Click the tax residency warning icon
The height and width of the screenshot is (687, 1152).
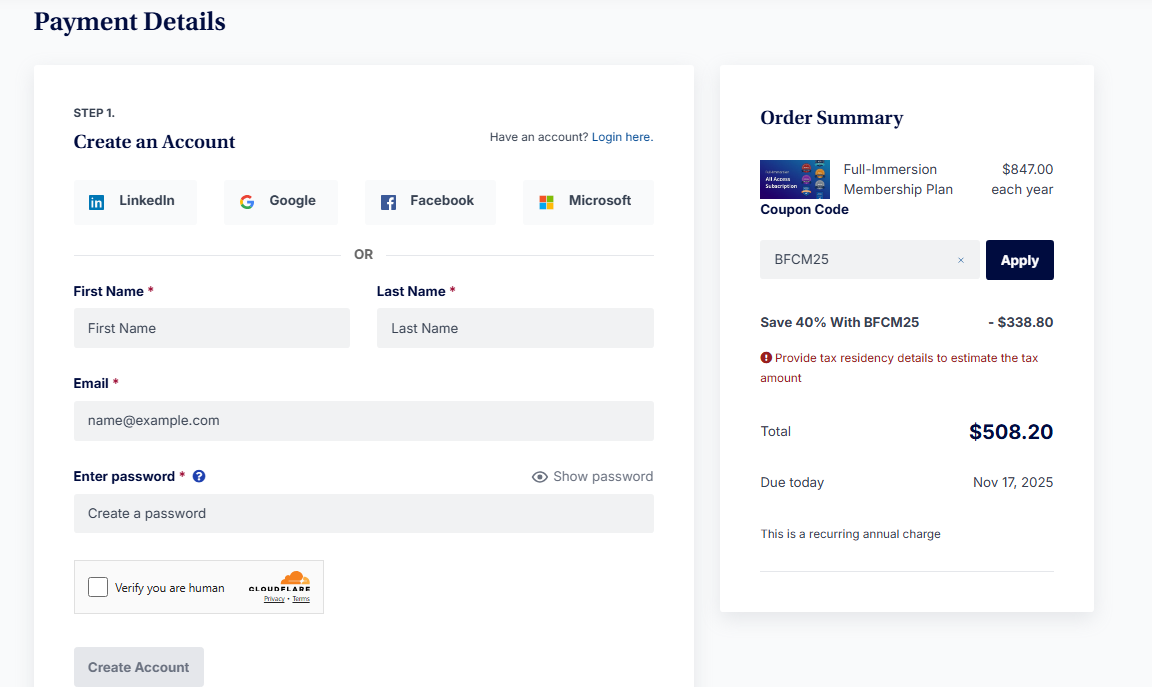[766, 357]
